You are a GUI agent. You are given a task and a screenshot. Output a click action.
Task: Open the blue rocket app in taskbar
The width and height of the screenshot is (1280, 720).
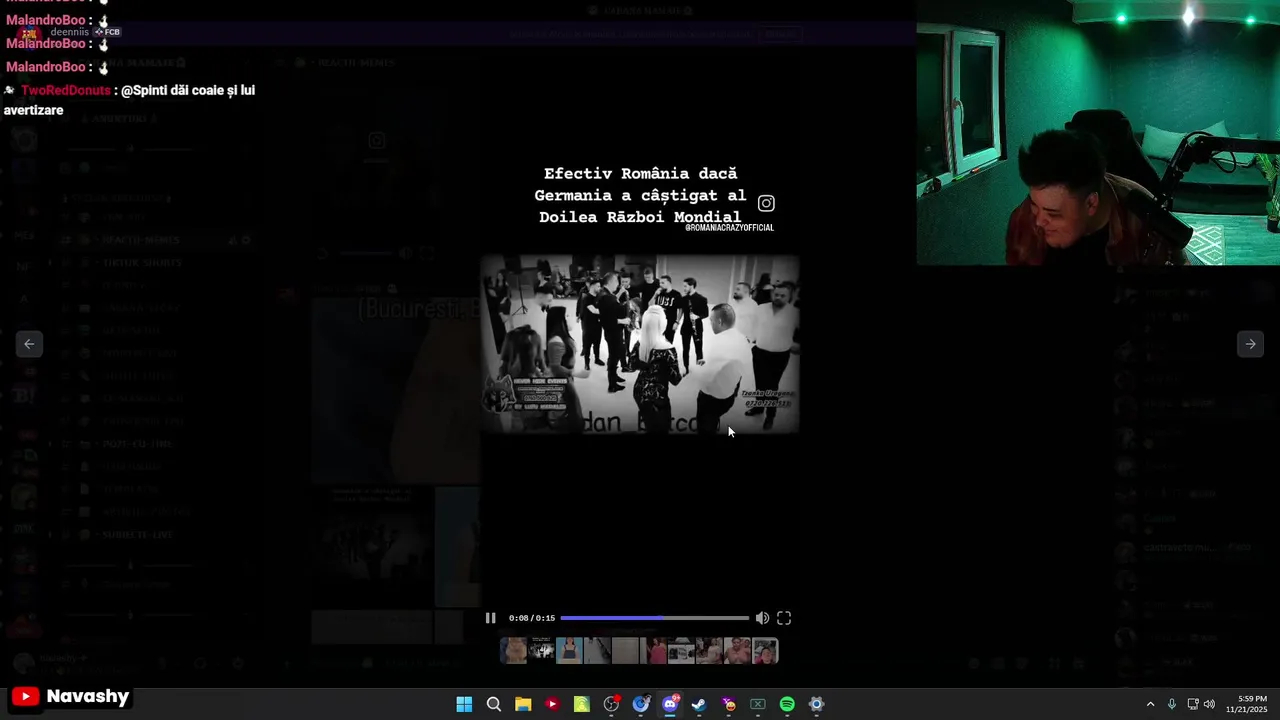pyautogui.click(x=640, y=704)
